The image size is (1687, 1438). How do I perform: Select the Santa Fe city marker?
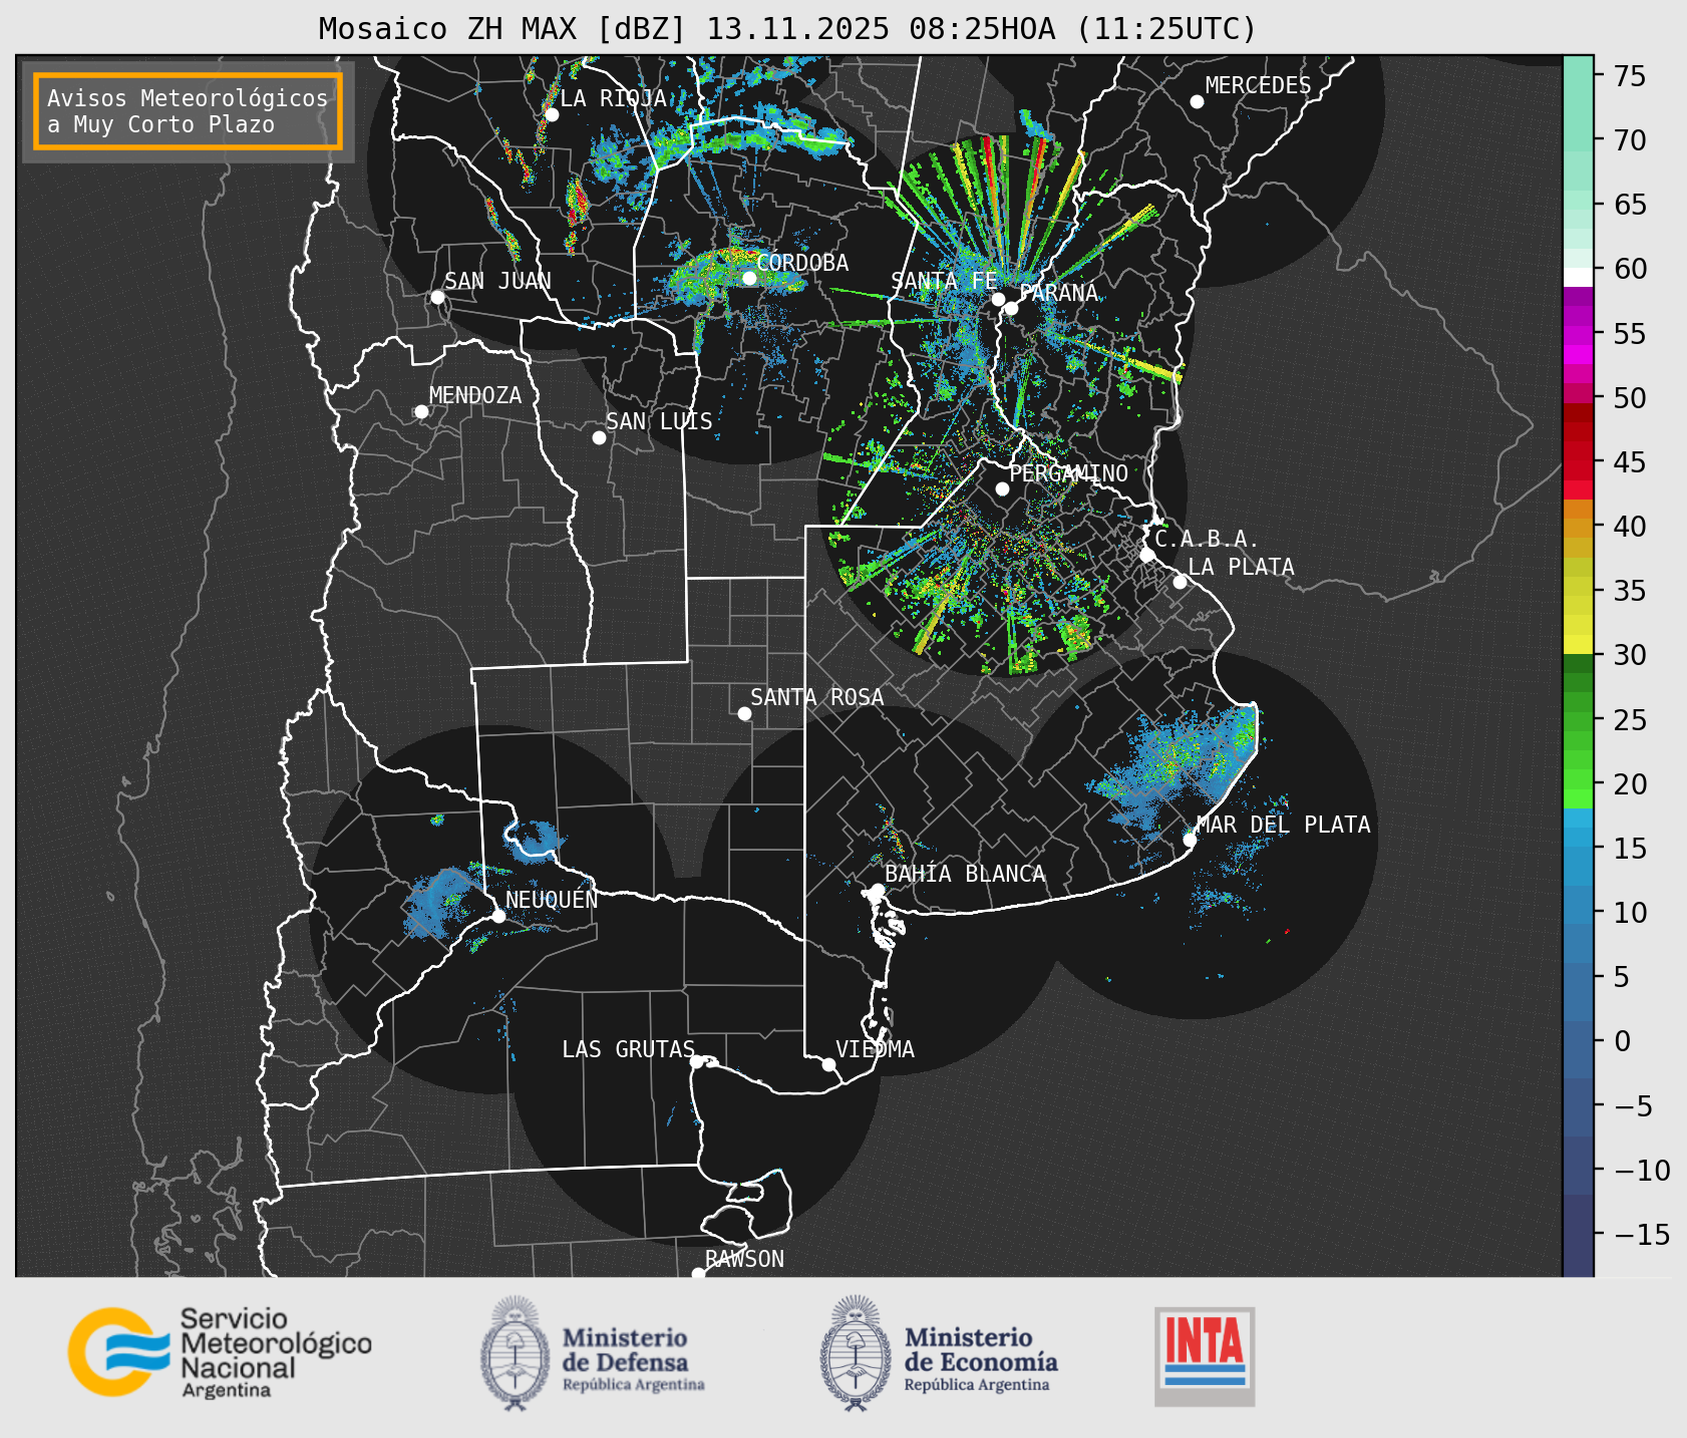(x=998, y=299)
